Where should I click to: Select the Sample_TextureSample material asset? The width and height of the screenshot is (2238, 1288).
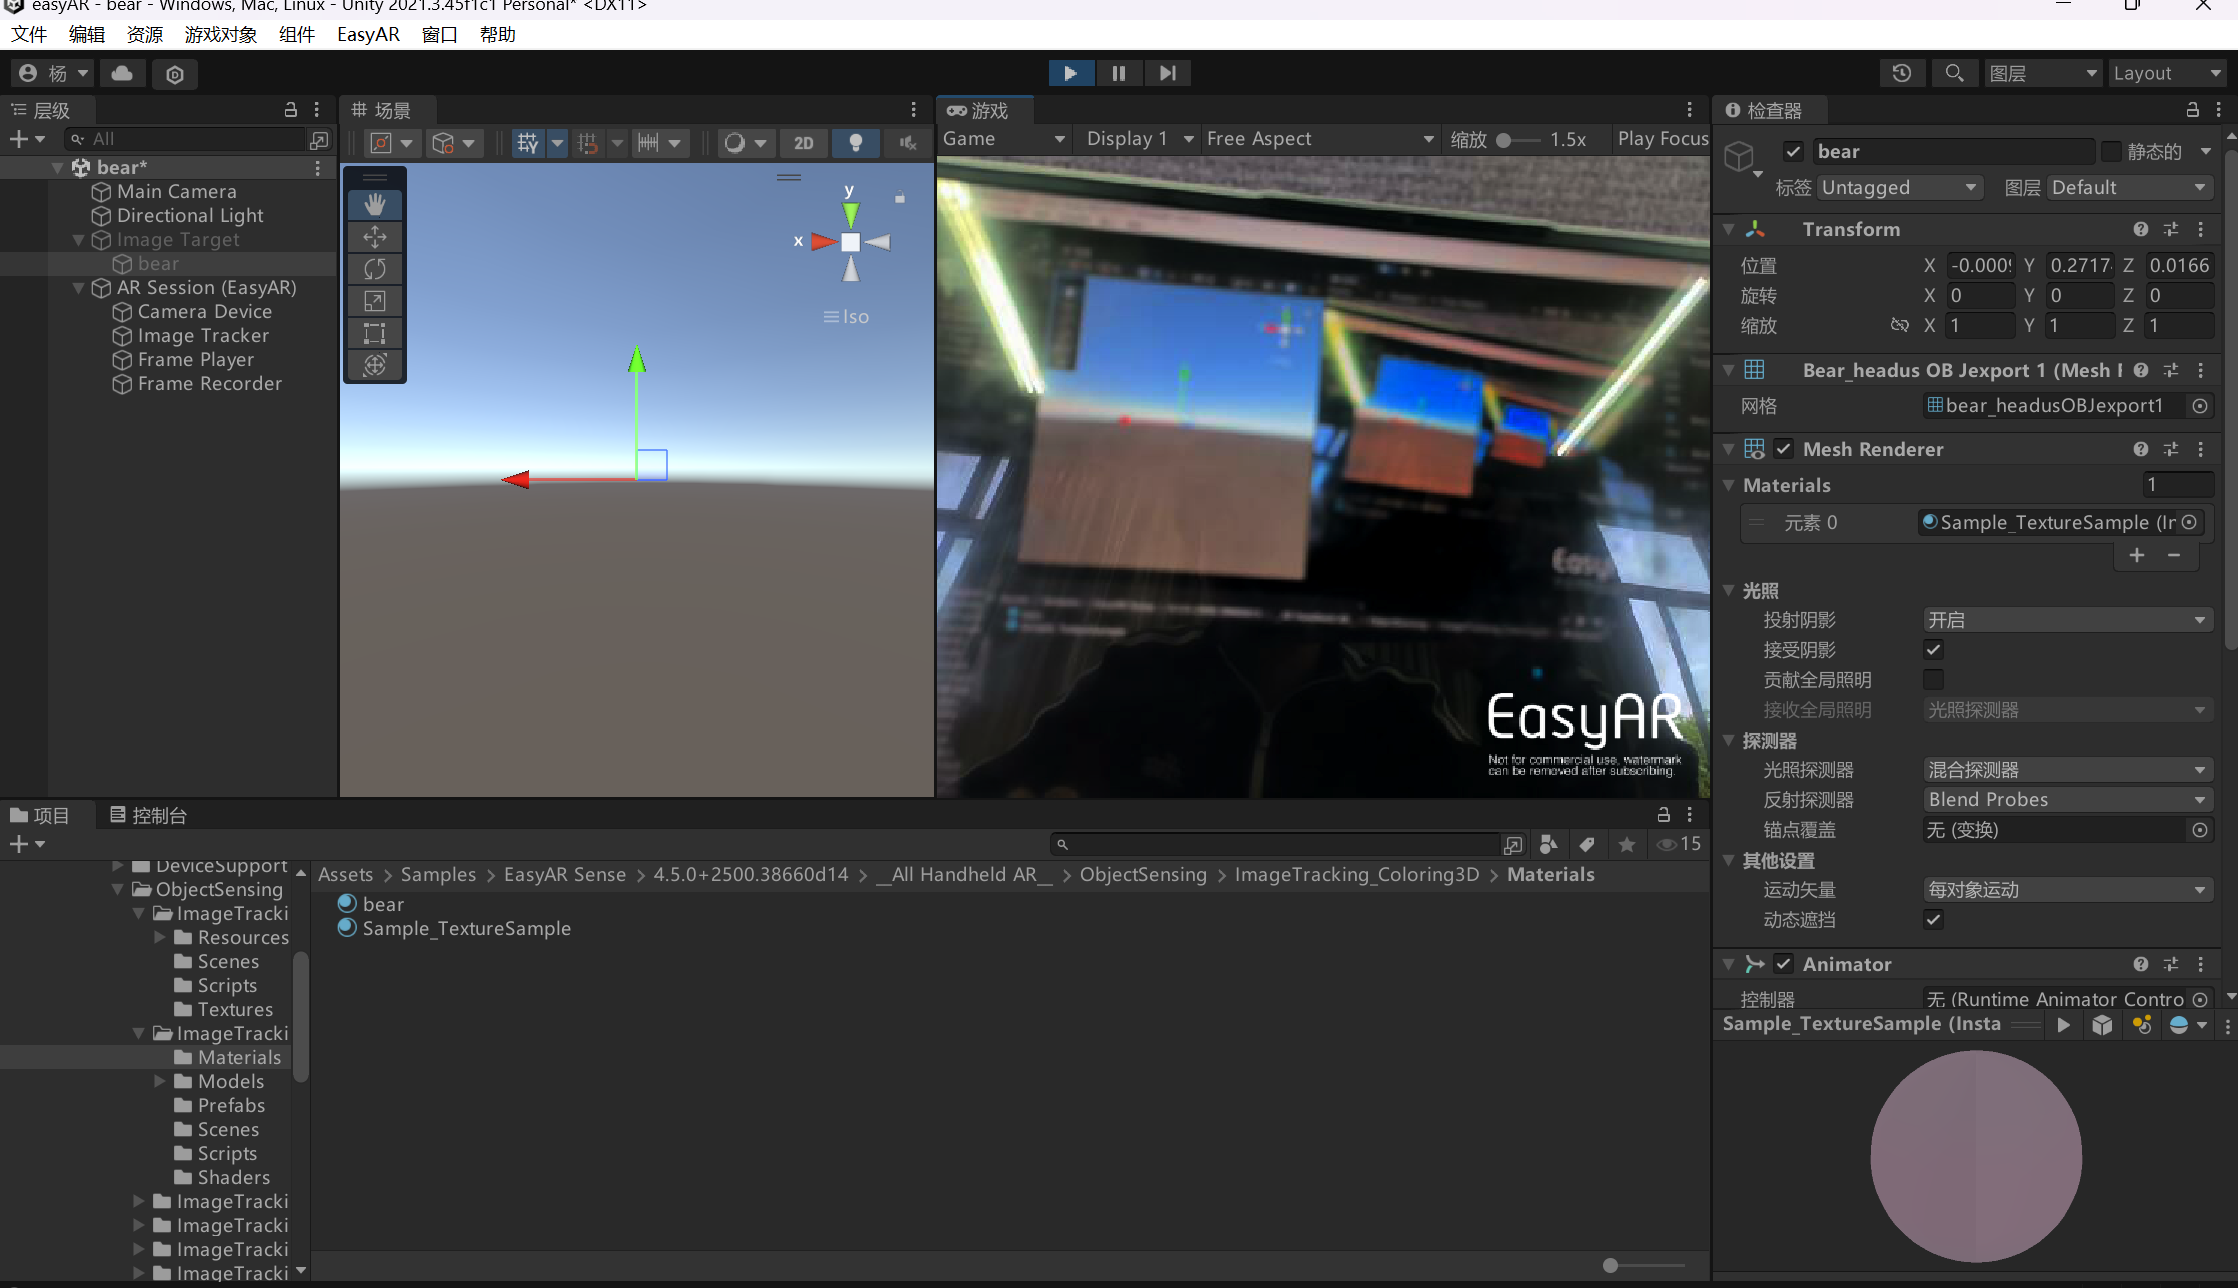(466, 928)
